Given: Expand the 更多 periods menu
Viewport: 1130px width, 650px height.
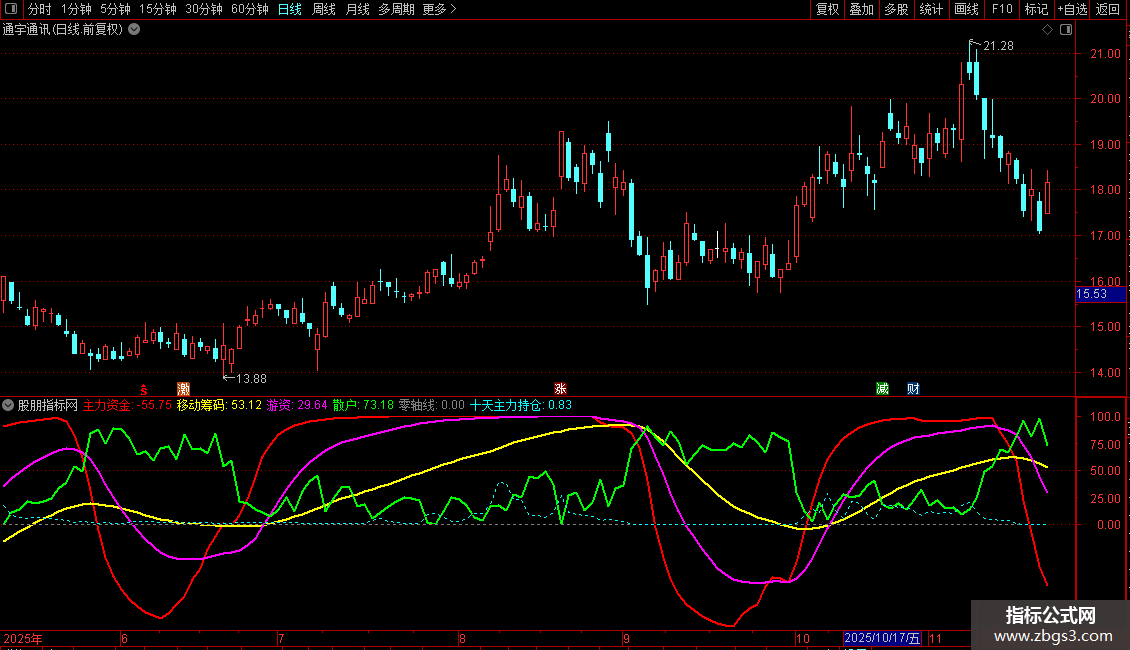Looking at the screenshot, I should [x=440, y=9].
